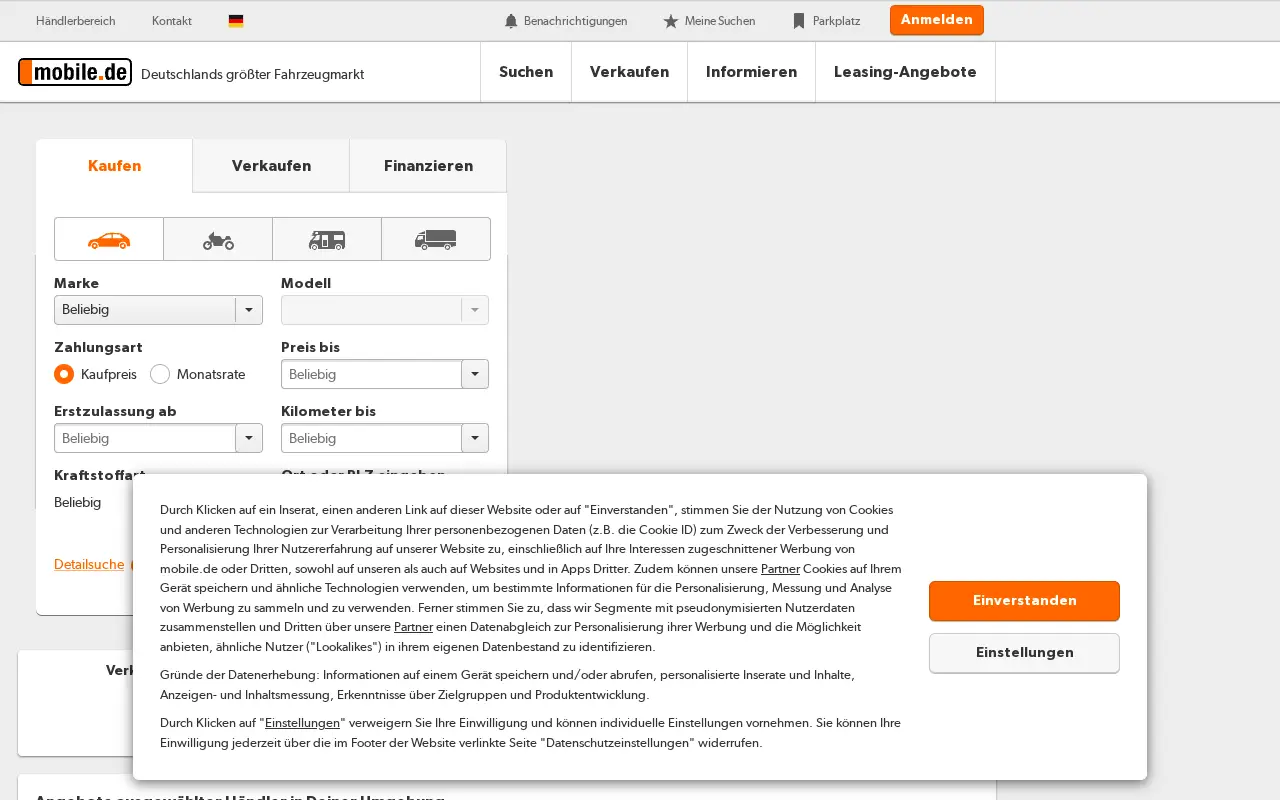Select the motorcycle vehicle type icon
Image resolution: width=1280 pixels, height=800 pixels.
(218, 240)
